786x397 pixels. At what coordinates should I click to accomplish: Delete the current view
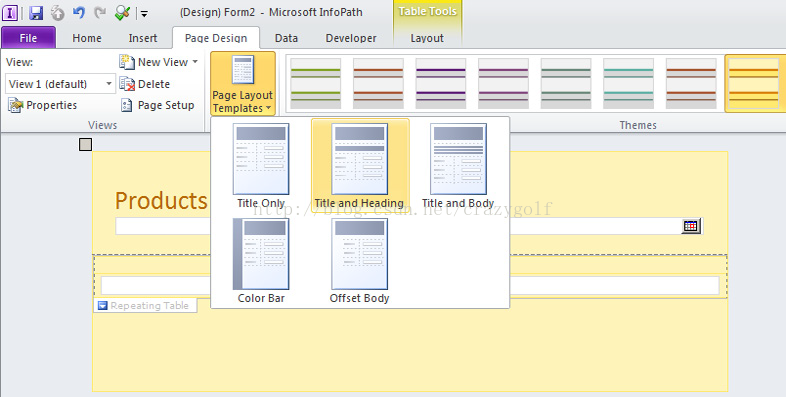pos(145,84)
